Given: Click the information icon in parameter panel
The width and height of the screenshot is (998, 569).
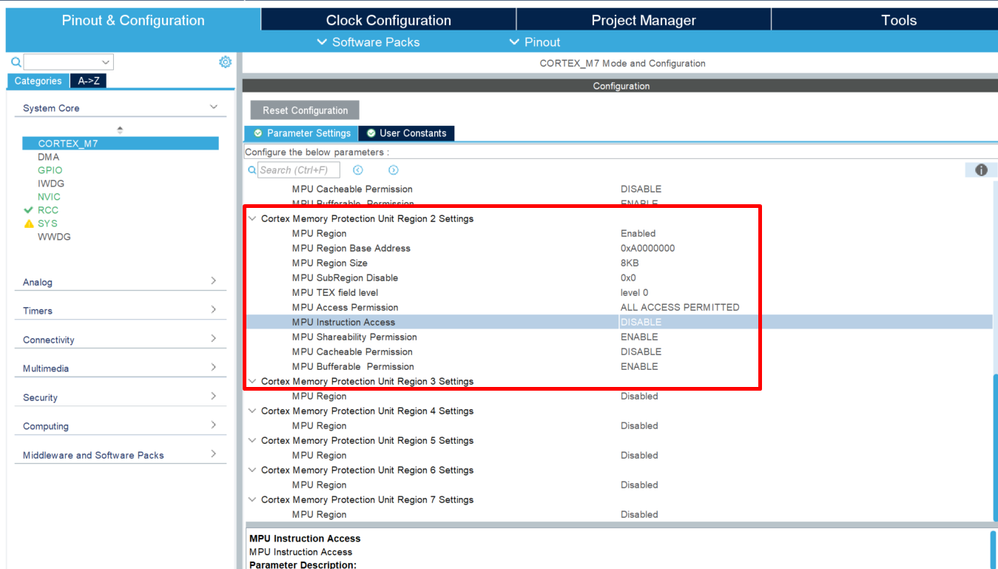Looking at the screenshot, I should [981, 170].
